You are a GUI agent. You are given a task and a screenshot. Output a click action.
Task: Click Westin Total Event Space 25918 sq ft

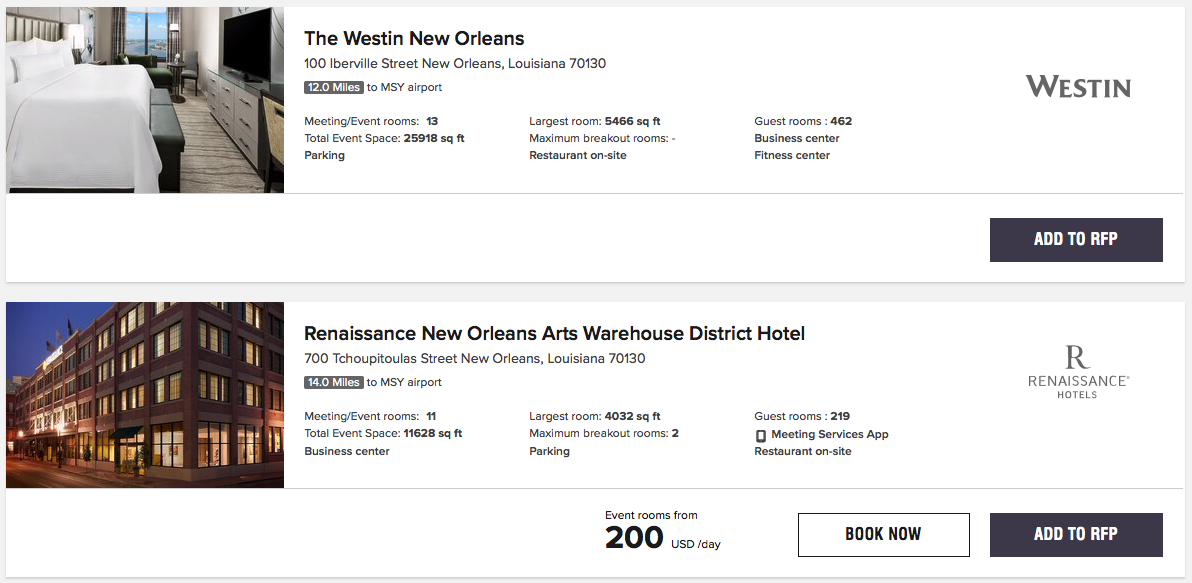[384, 138]
